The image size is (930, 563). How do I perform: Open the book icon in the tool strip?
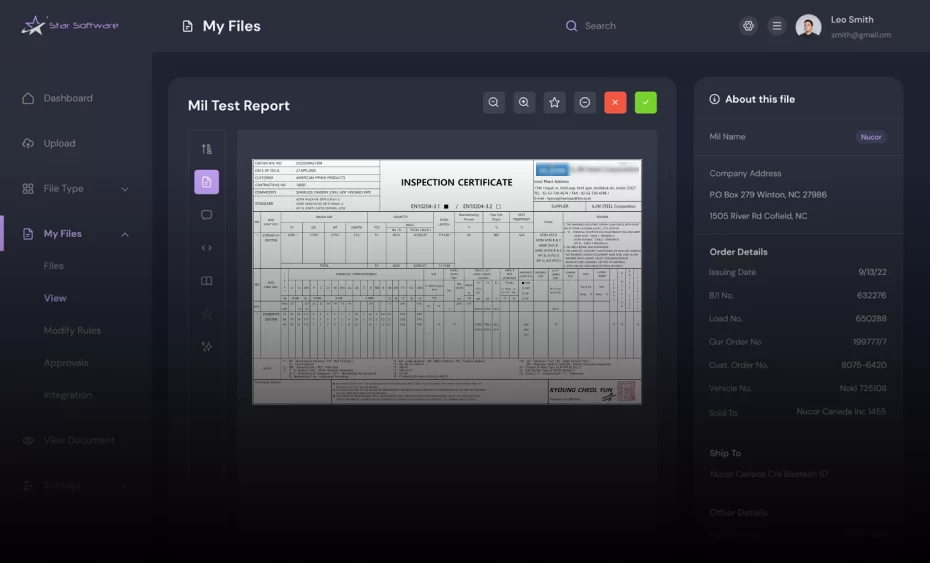coord(206,281)
